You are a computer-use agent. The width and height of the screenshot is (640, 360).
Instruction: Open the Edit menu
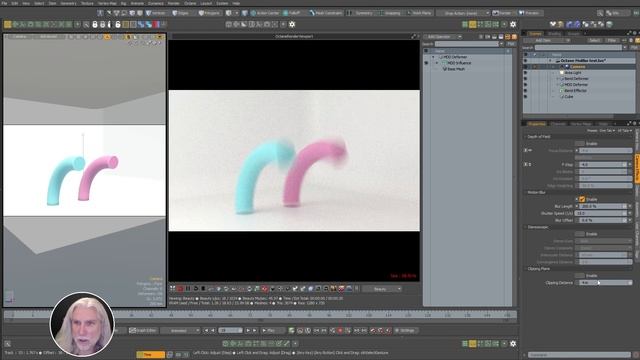pos(15,3)
